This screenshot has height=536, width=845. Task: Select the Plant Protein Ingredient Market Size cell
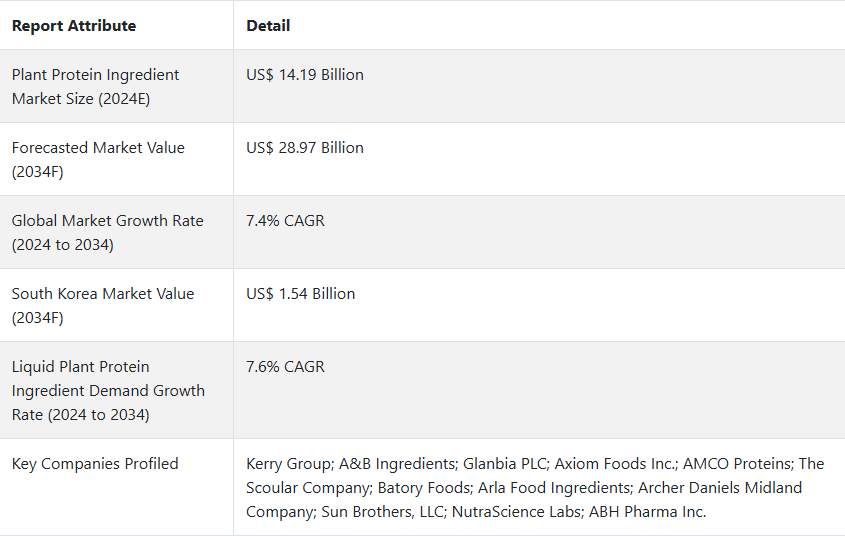pyautogui.click(x=96, y=86)
